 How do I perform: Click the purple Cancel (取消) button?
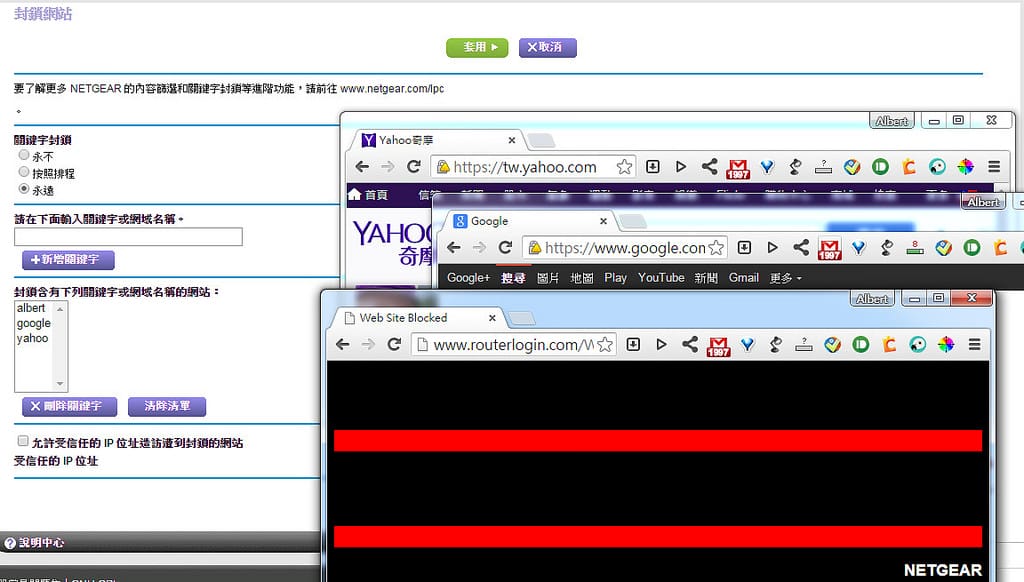[547, 47]
